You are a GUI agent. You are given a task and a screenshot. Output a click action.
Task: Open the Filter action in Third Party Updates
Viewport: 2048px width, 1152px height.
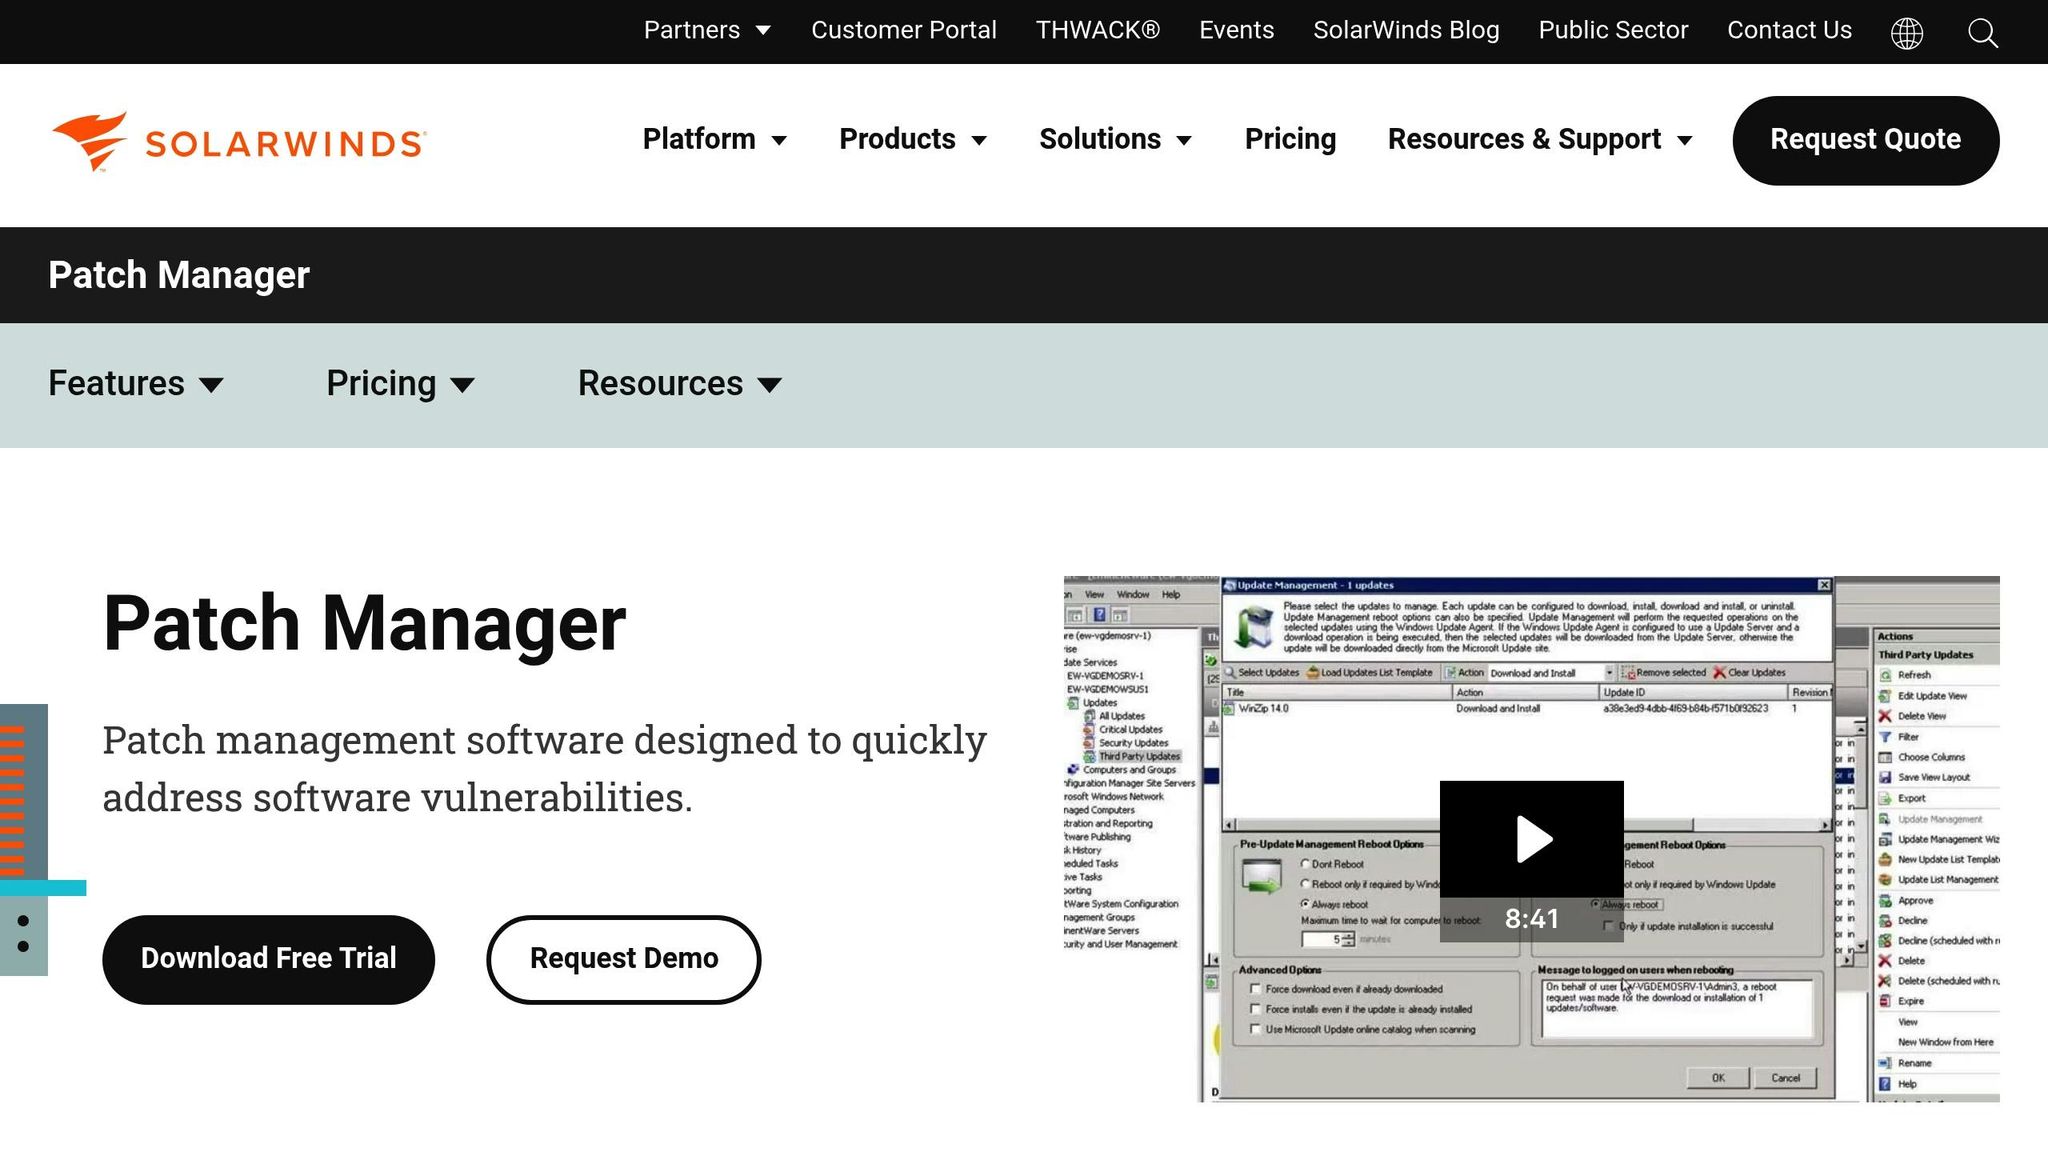click(x=1884, y=737)
